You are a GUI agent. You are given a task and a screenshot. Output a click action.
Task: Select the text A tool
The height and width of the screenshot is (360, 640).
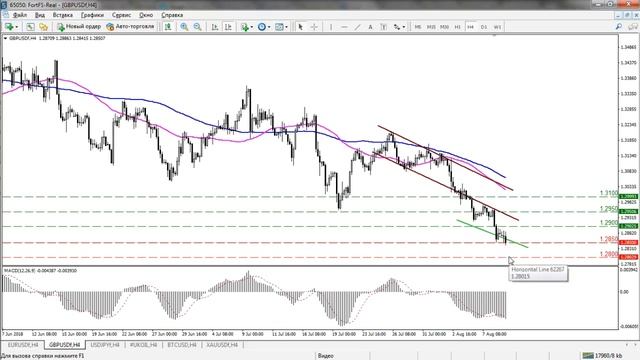(x=371, y=27)
